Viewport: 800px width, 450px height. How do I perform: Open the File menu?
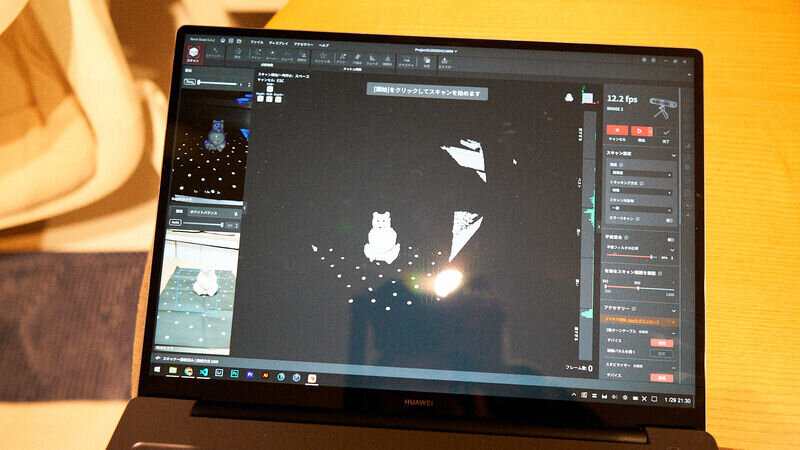coord(257,42)
